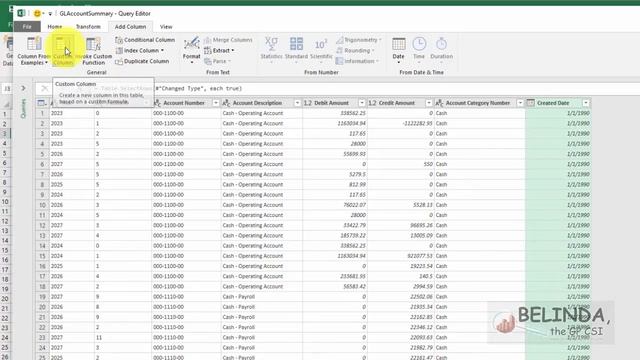This screenshot has width=640, height=360.
Task: Click Credit Amount decimal type icon
Action: point(372,103)
